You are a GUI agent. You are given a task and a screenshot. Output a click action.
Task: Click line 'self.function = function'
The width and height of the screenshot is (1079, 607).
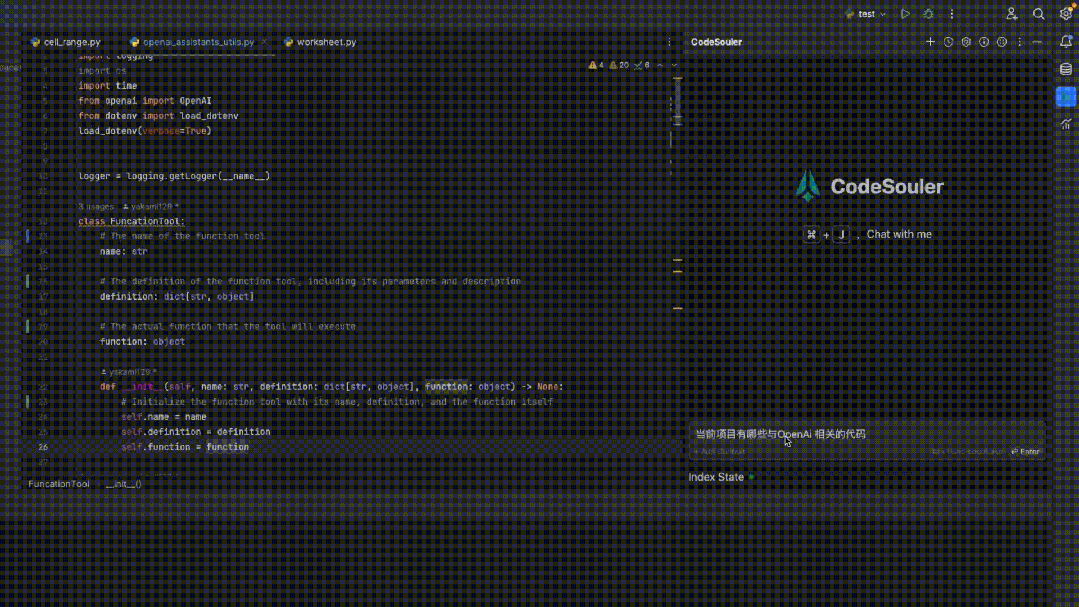(x=185, y=447)
